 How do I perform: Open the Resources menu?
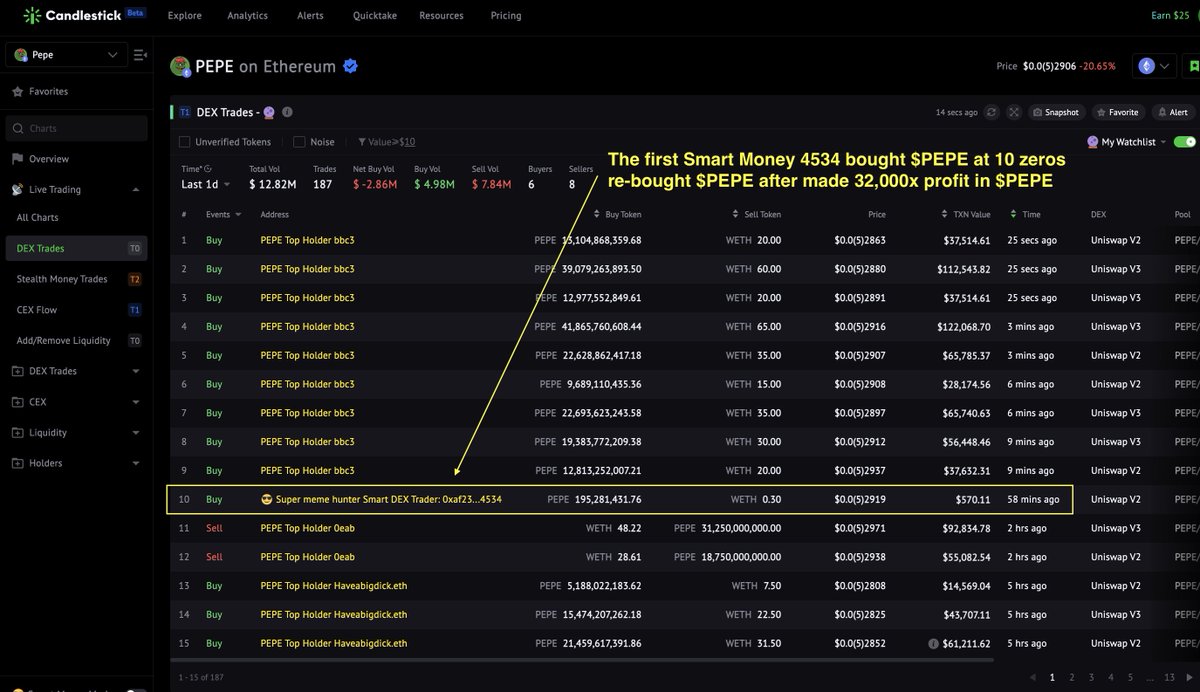[x=441, y=15]
